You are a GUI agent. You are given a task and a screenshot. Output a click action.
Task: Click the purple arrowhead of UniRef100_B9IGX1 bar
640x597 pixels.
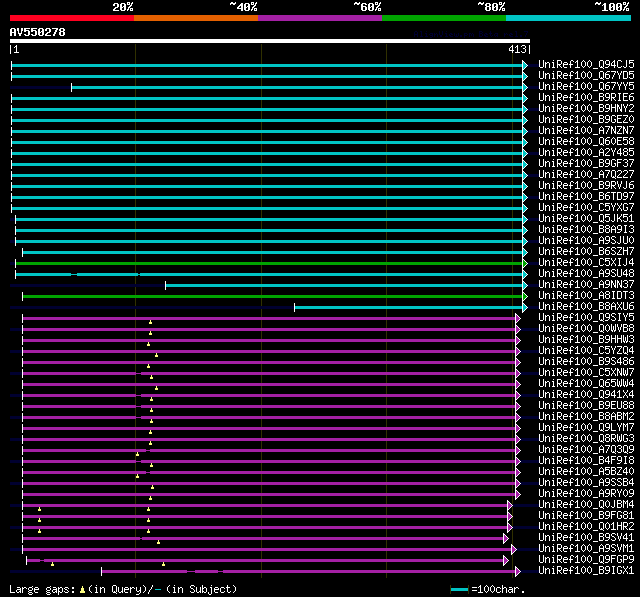[x=518, y=572]
